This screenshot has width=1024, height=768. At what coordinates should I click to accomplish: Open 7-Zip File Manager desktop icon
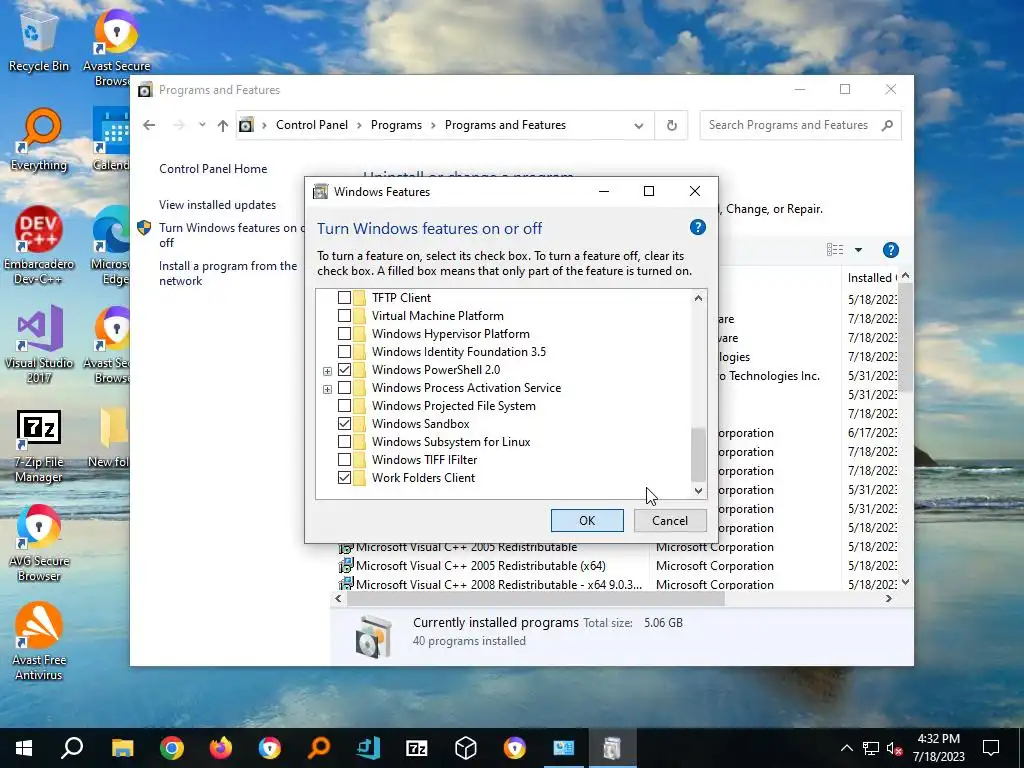(x=39, y=446)
